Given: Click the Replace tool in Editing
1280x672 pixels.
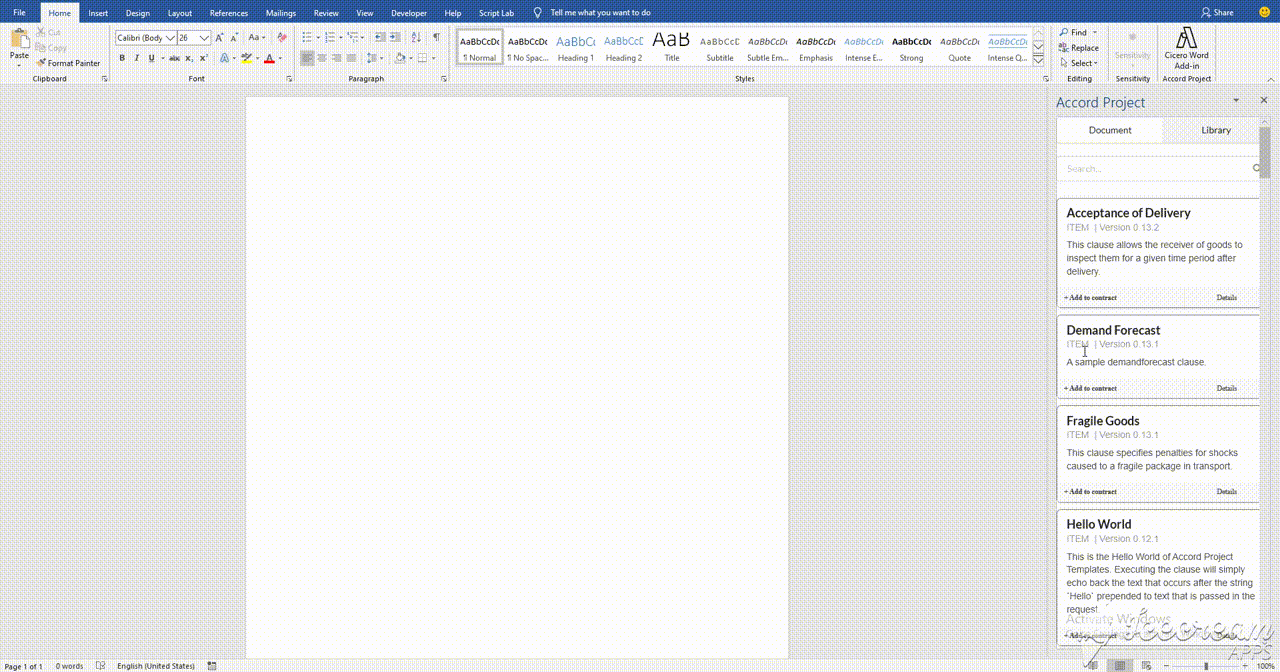Looking at the screenshot, I should coord(1079,48).
